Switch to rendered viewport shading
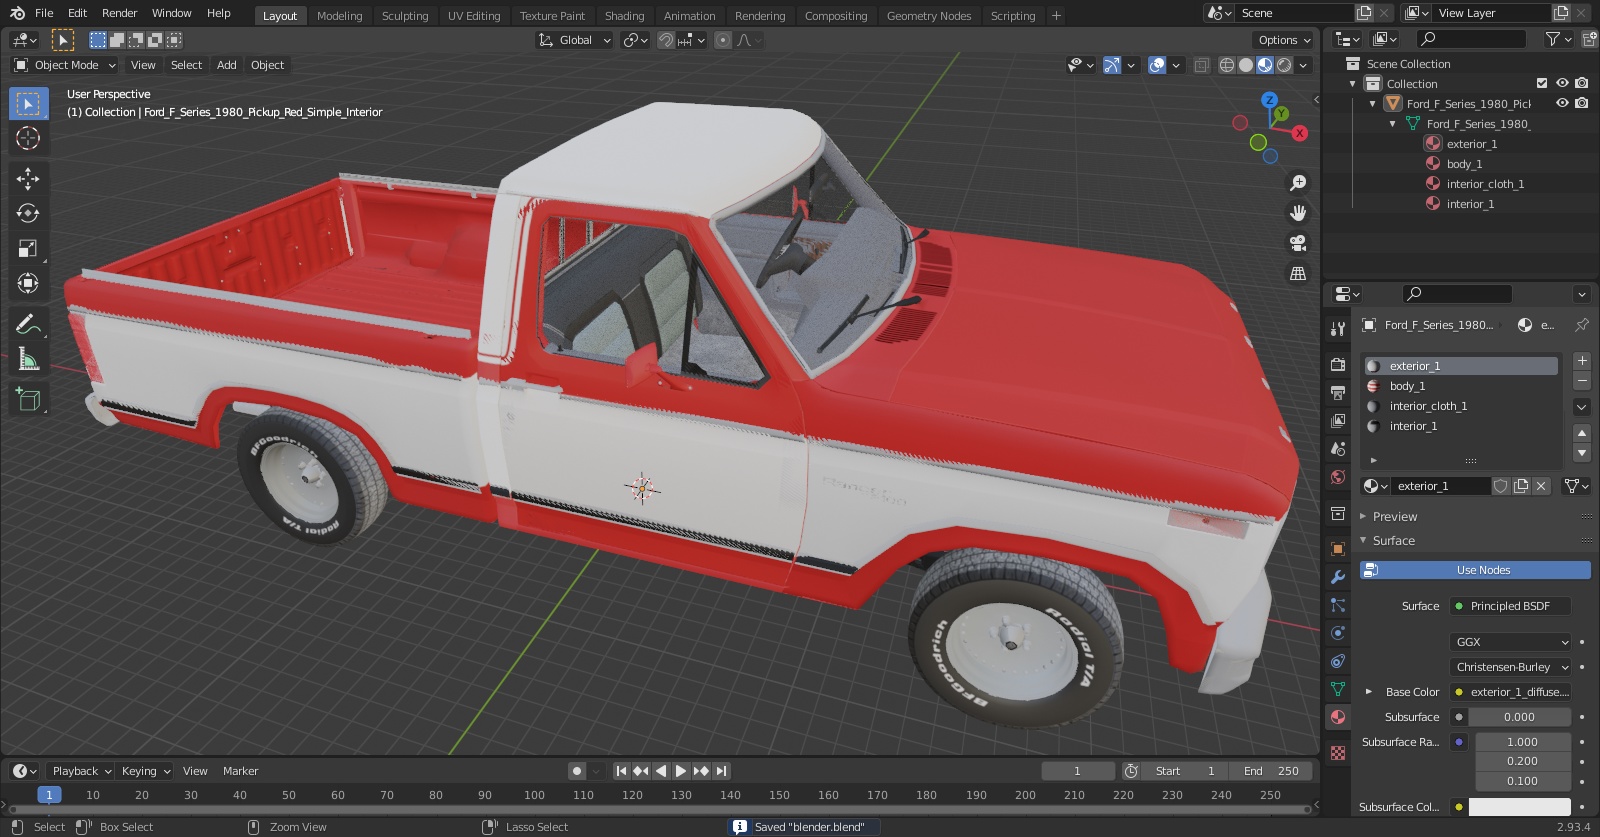The width and height of the screenshot is (1600, 837). (x=1284, y=65)
